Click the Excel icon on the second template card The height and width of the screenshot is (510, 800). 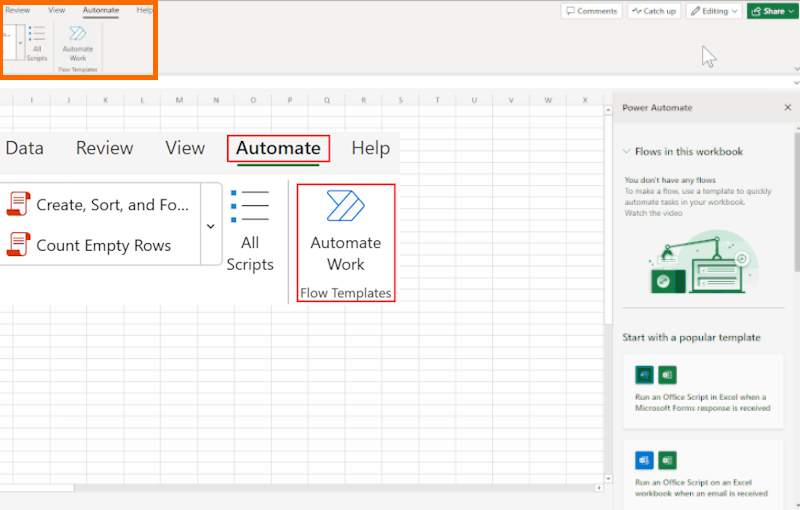point(667,461)
